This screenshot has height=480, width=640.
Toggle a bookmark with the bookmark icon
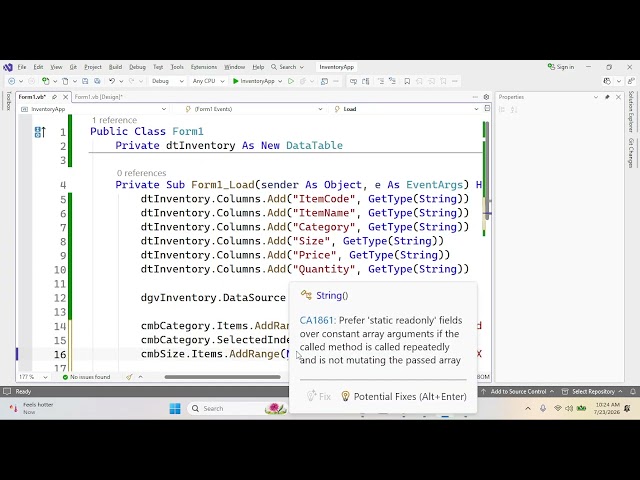[x=407, y=81]
